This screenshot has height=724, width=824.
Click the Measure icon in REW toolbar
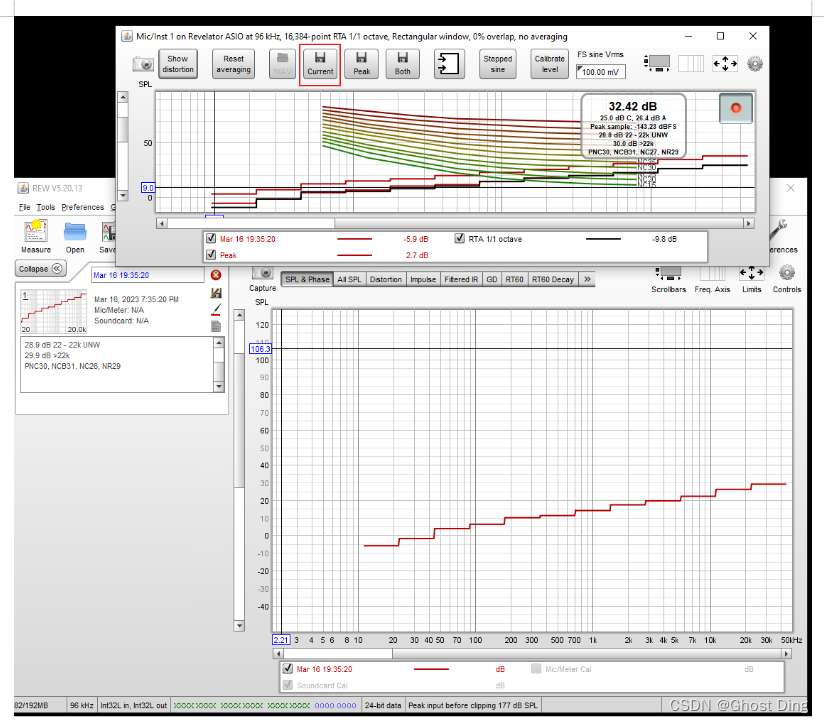pos(36,236)
